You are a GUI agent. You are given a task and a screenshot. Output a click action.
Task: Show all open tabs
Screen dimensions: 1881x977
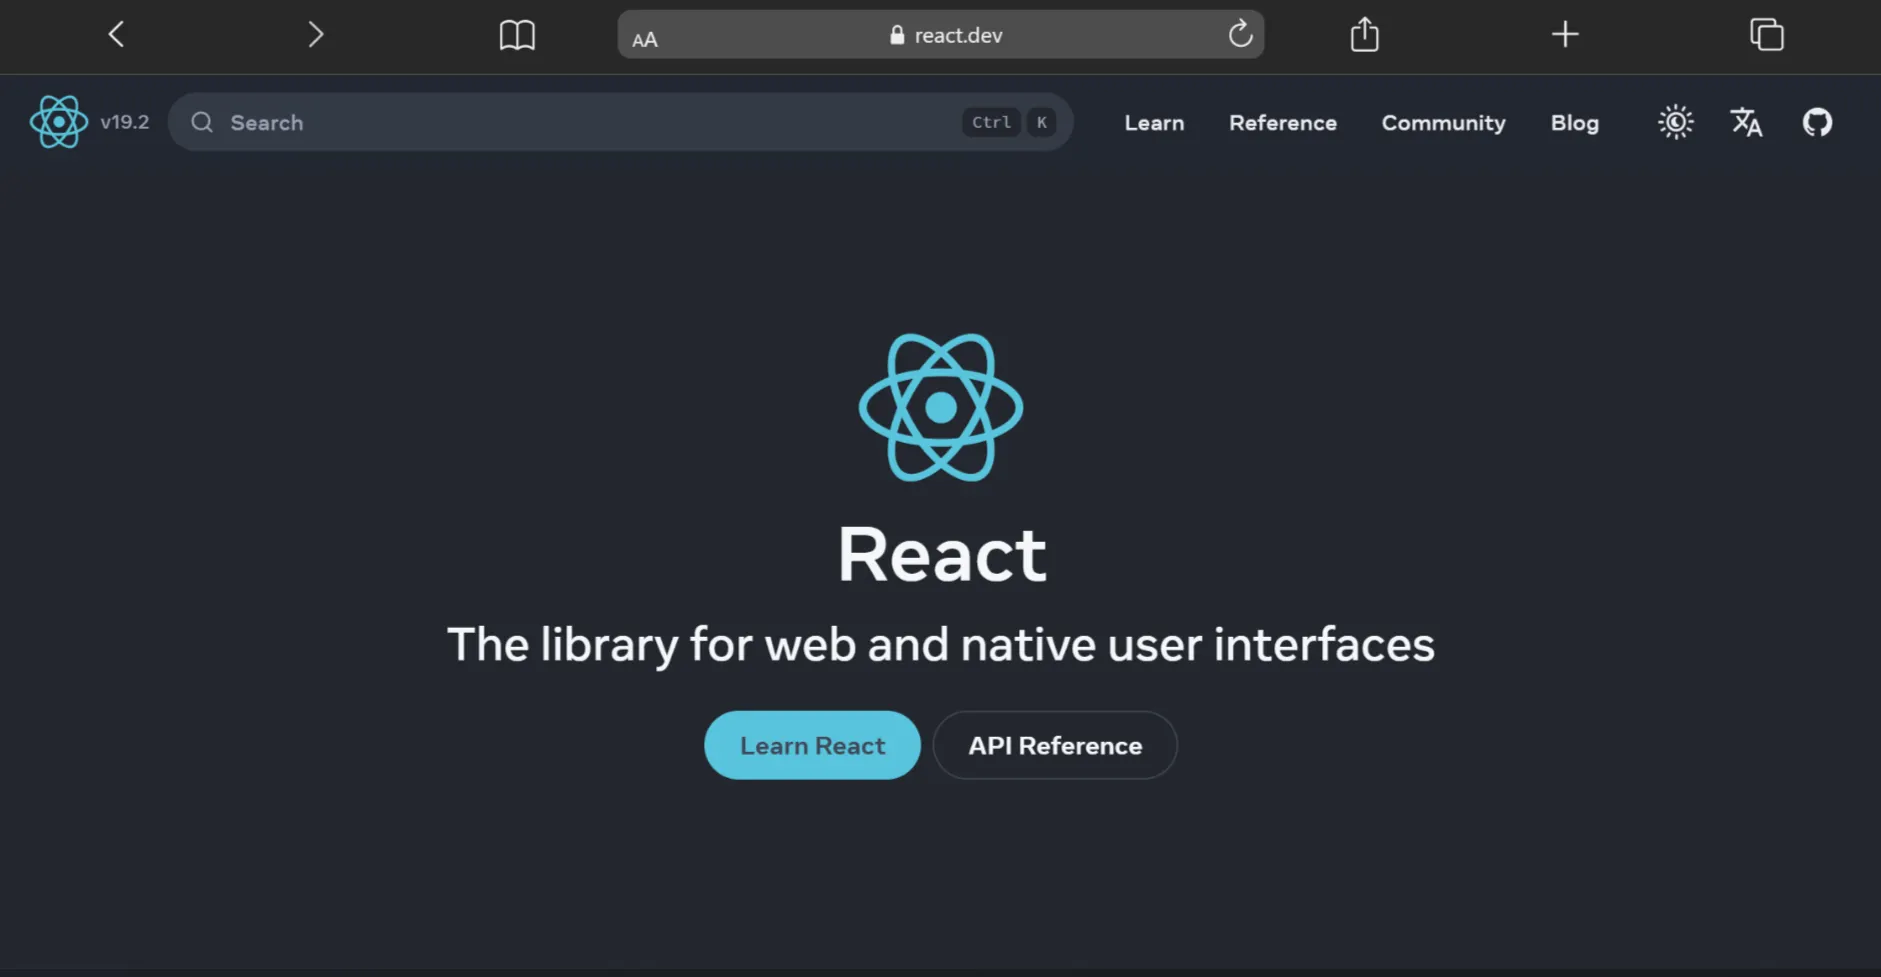click(x=1766, y=34)
